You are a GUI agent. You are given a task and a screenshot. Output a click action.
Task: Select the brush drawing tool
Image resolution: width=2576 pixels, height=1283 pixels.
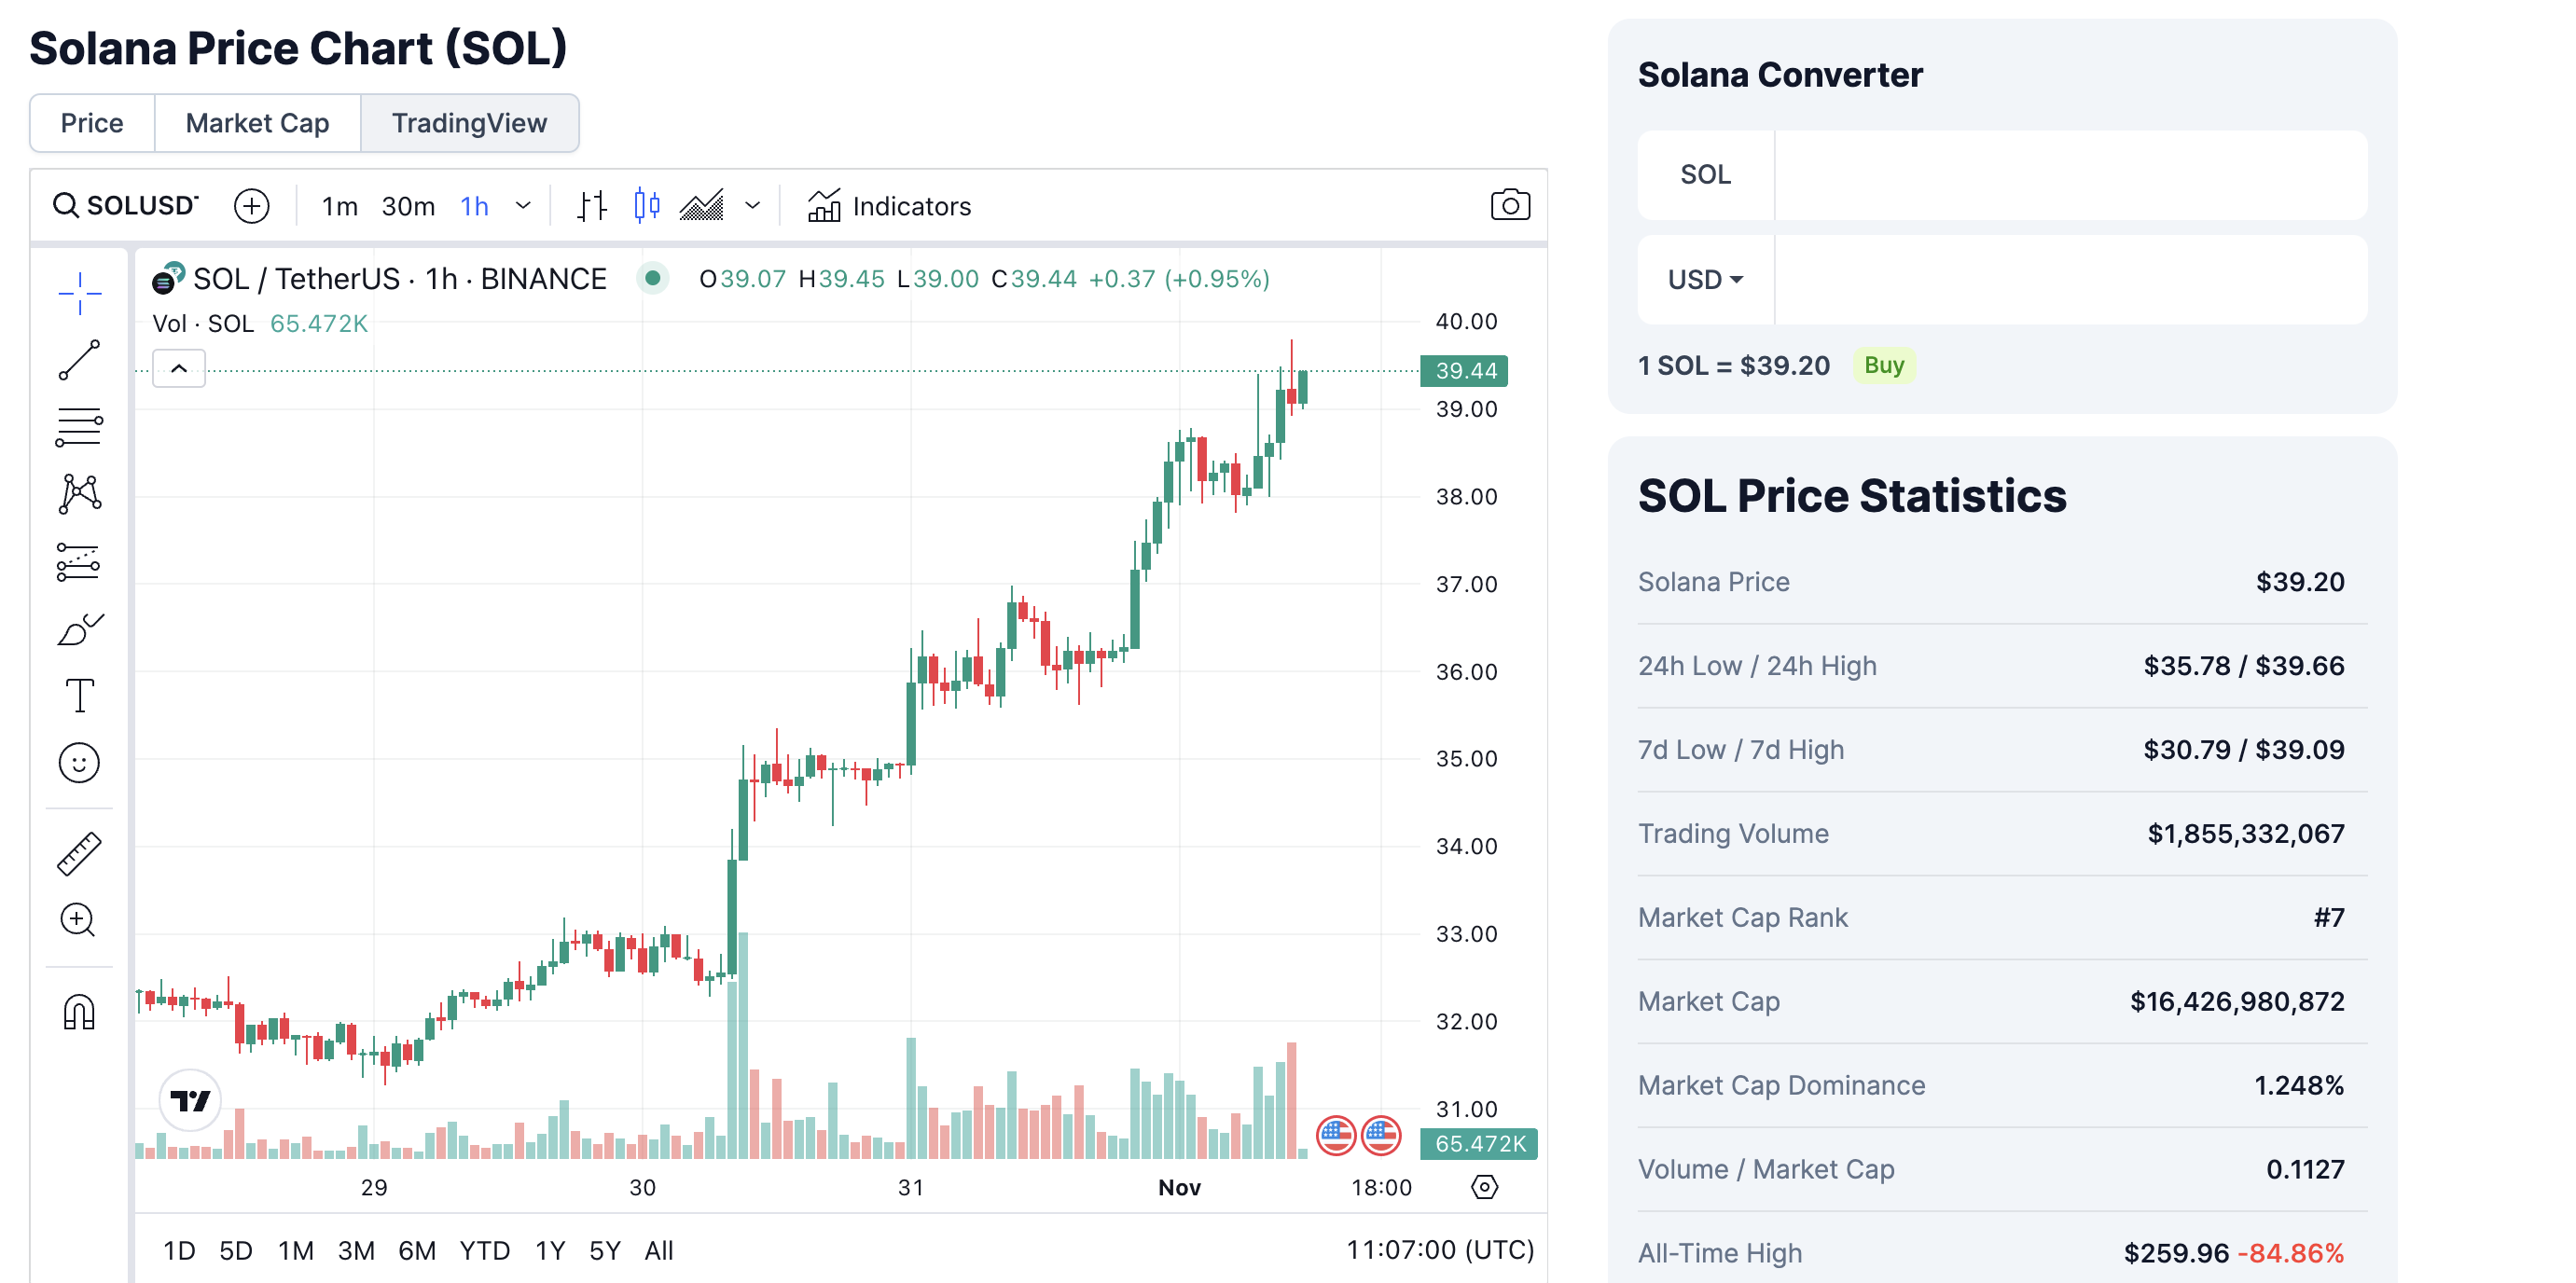(x=79, y=629)
